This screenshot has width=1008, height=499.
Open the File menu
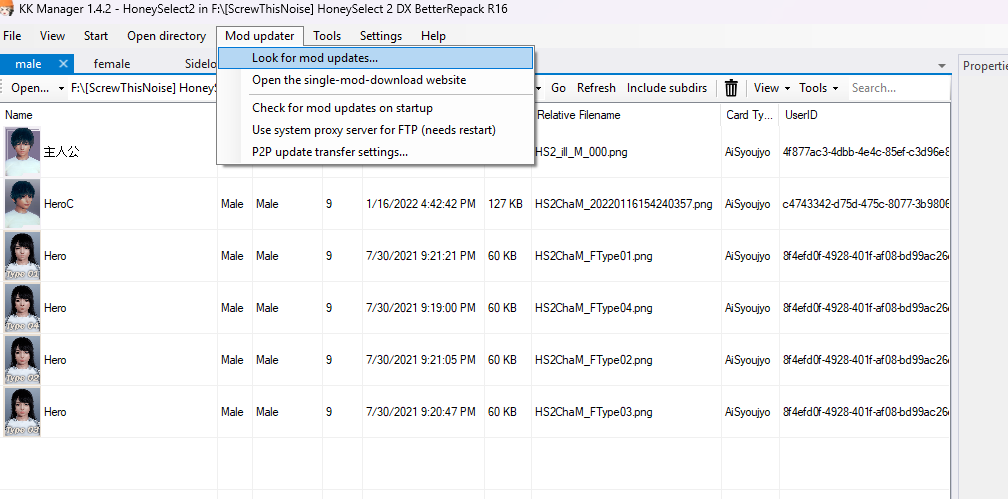[x=12, y=36]
